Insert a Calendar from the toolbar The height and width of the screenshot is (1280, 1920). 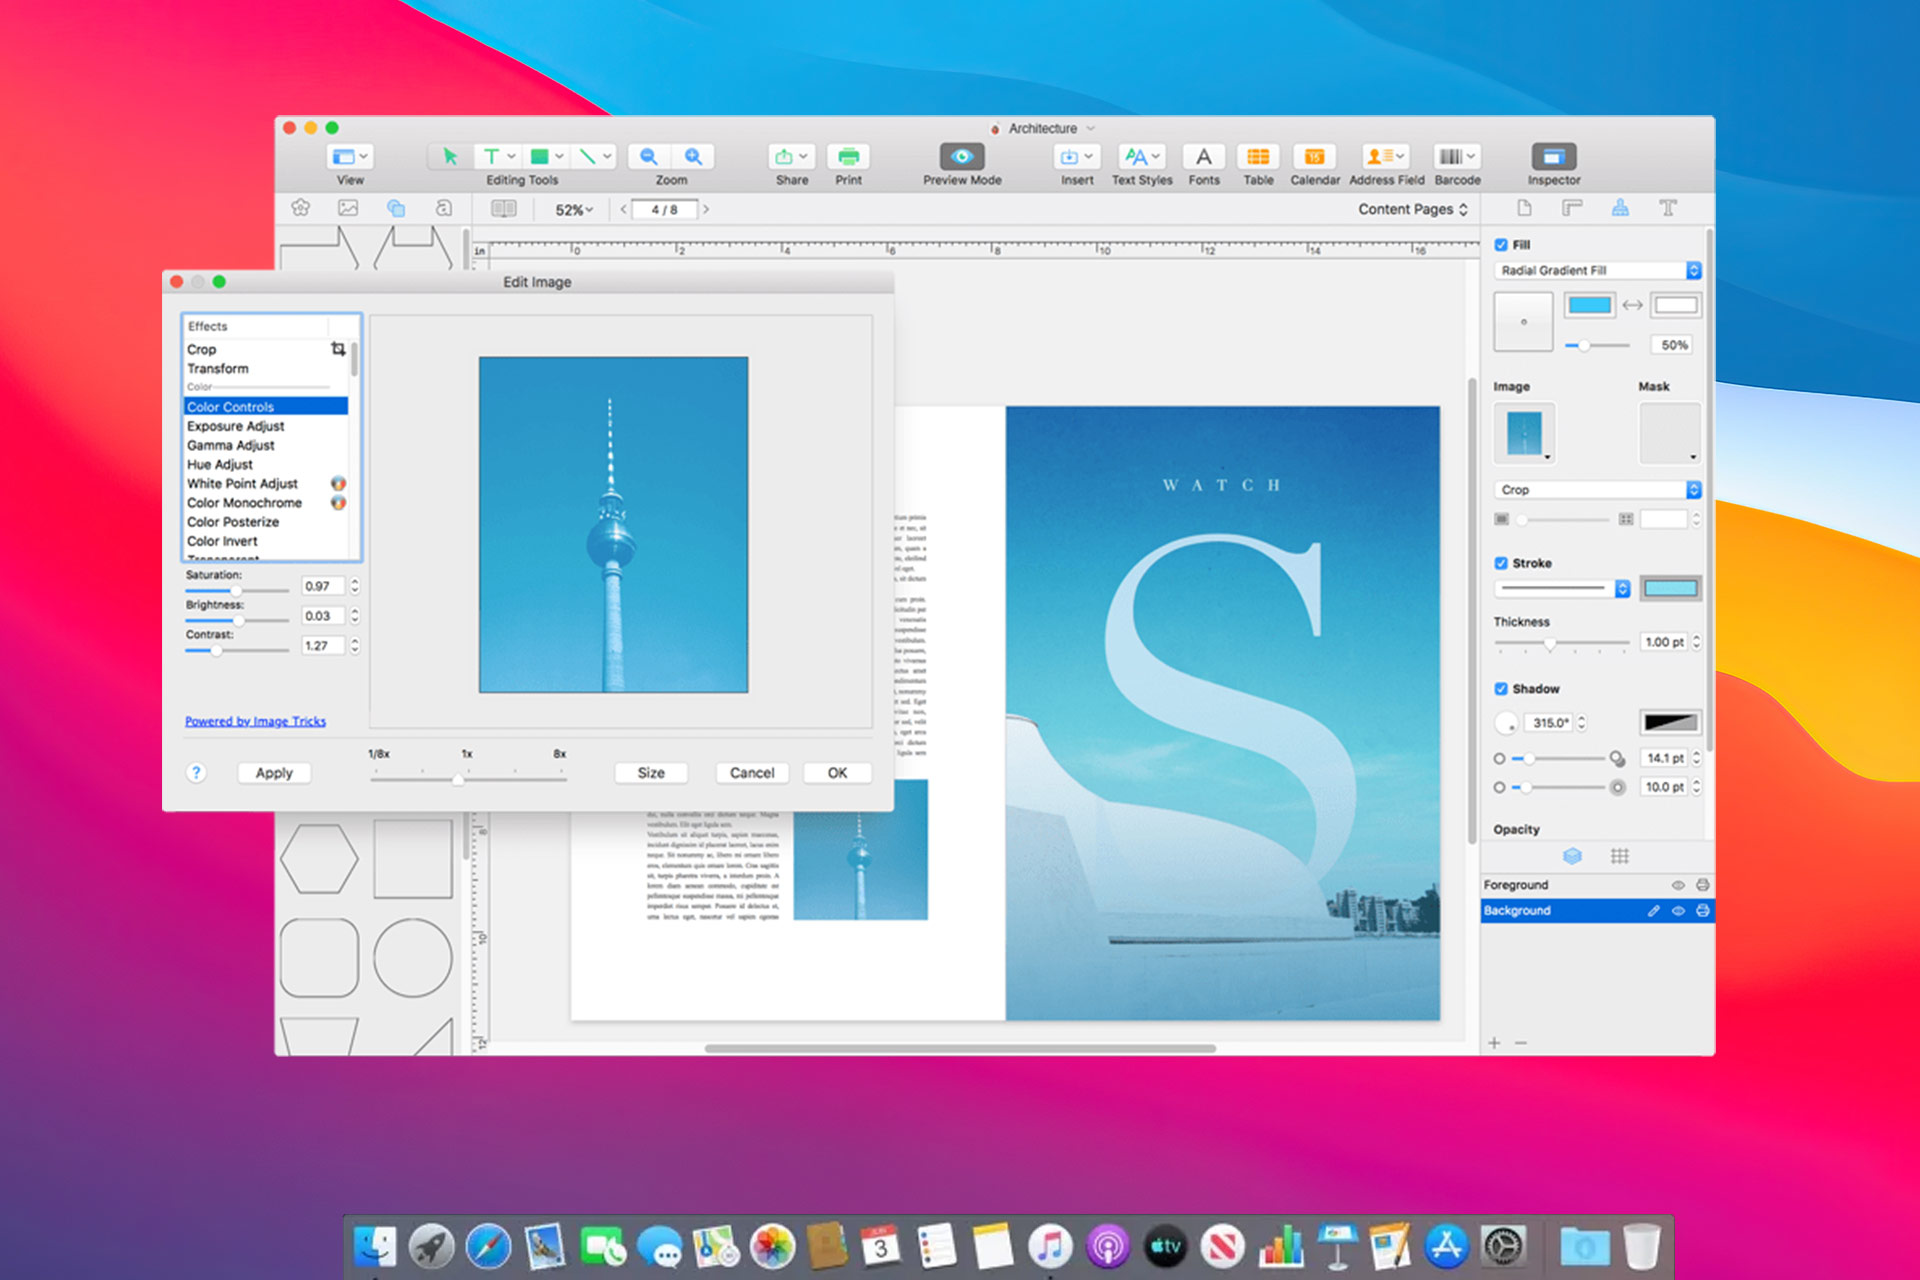[1314, 157]
